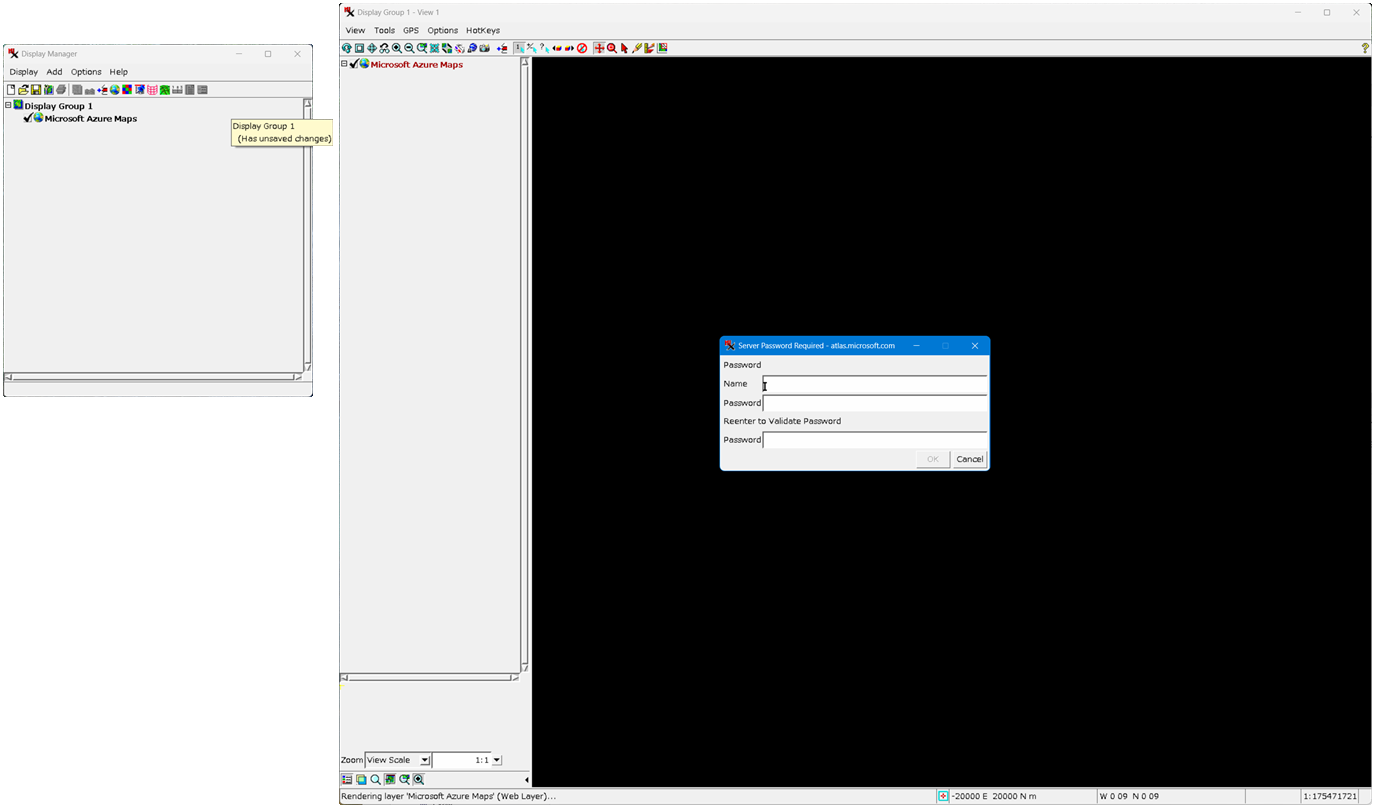Screen dimensions: 1375x807
Task: Collapse sidebar with the black left-arrow button
Action: pyautogui.click(x=527, y=780)
